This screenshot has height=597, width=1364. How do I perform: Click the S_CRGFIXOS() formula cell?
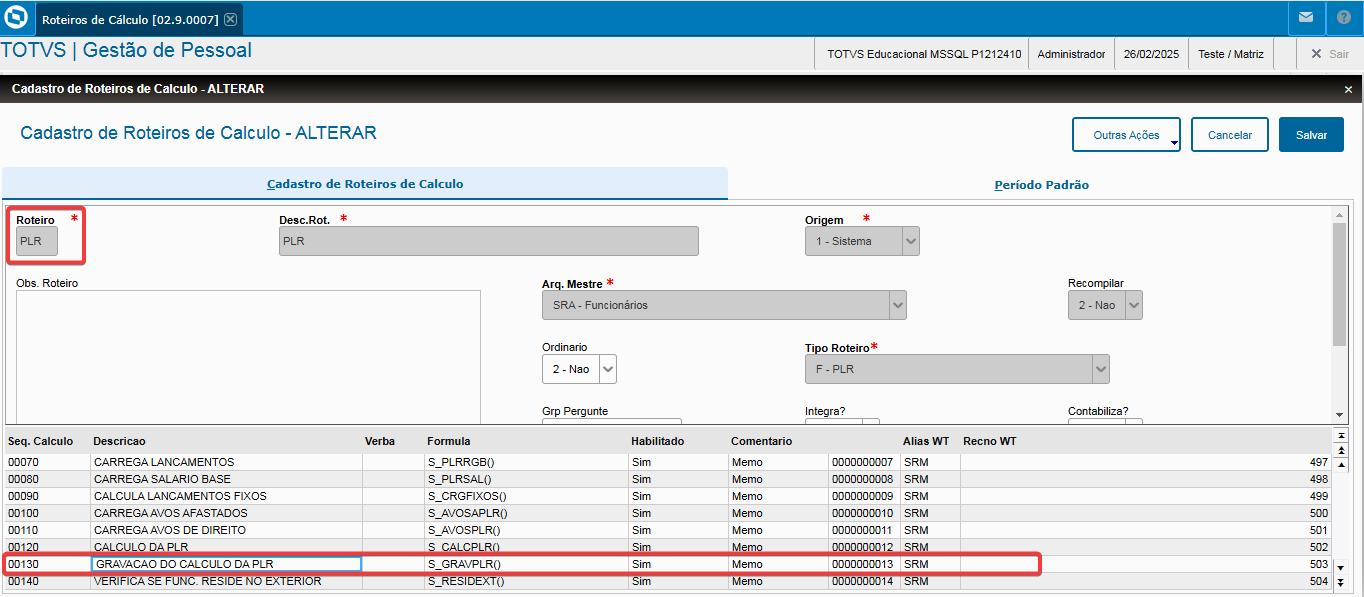point(526,496)
